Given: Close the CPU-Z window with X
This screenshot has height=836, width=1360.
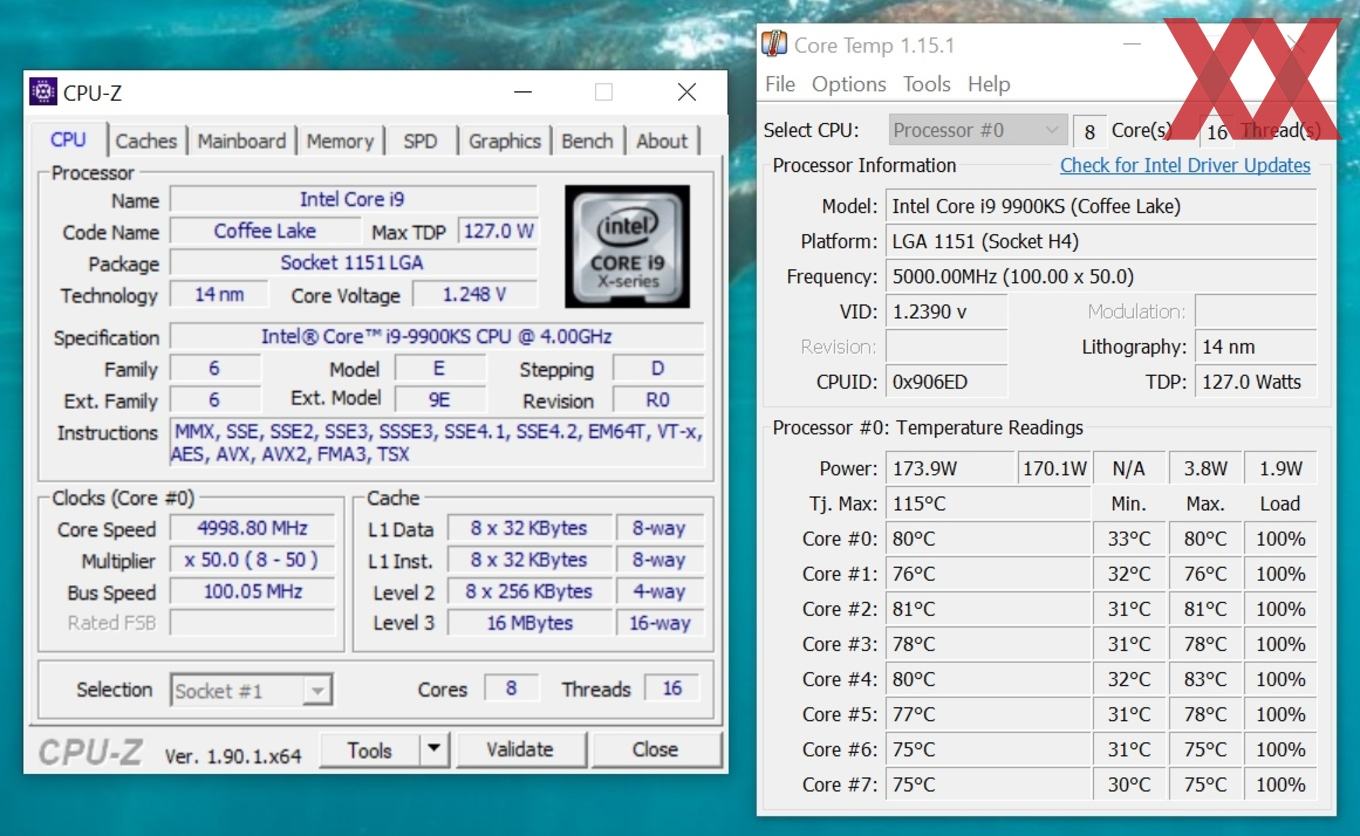Looking at the screenshot, I should point(687,92).
